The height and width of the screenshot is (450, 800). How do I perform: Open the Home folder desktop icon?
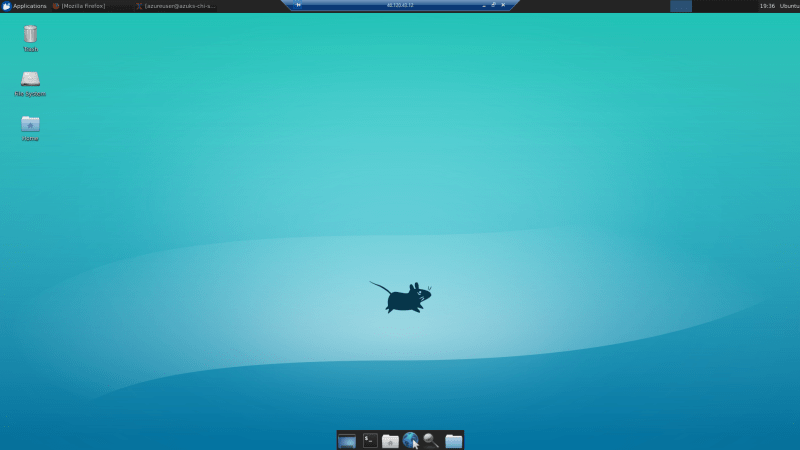30,128
